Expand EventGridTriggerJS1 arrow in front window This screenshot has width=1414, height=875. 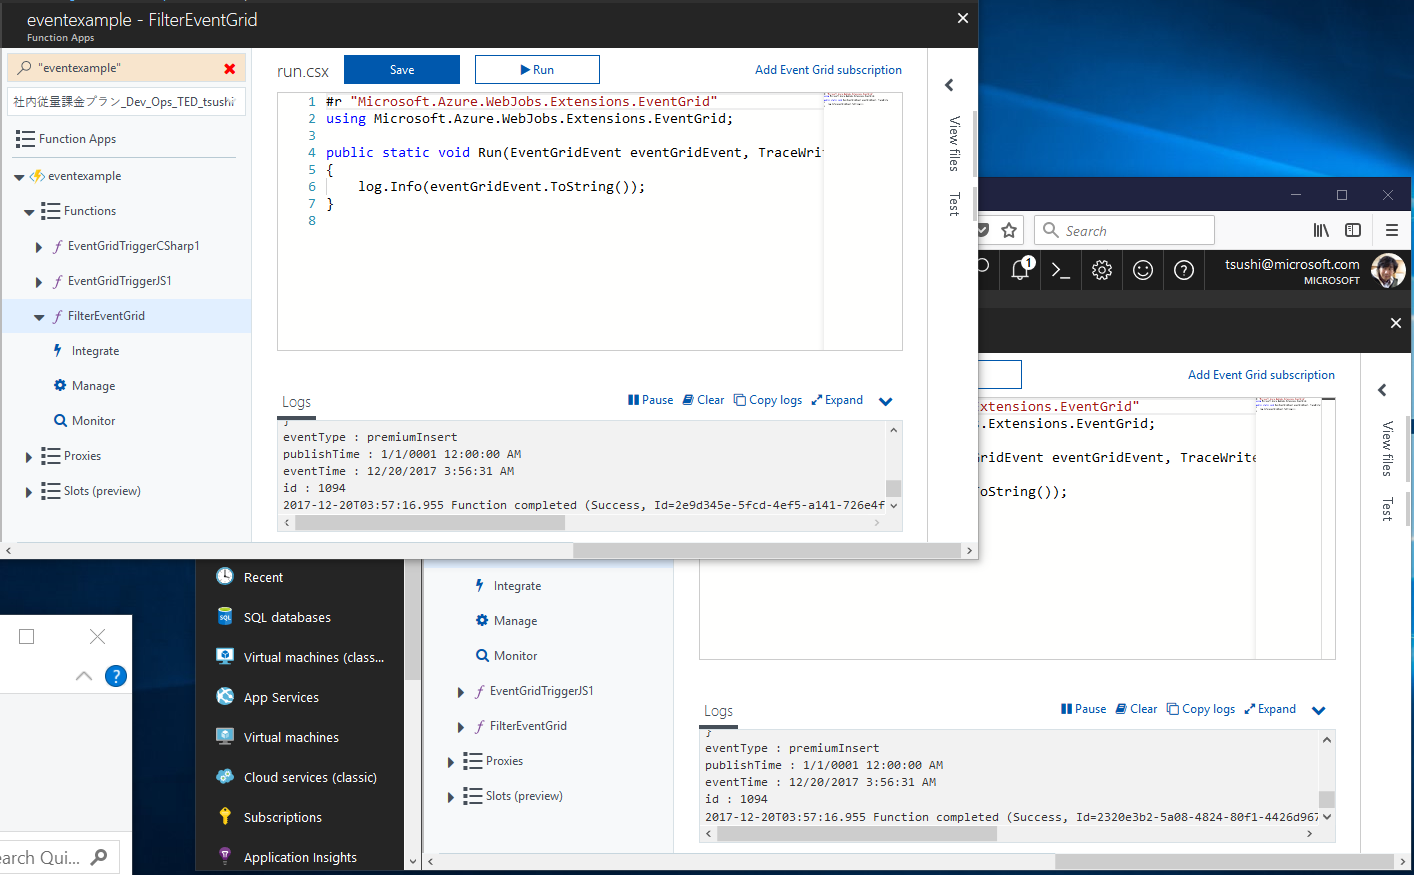[39, 282]
